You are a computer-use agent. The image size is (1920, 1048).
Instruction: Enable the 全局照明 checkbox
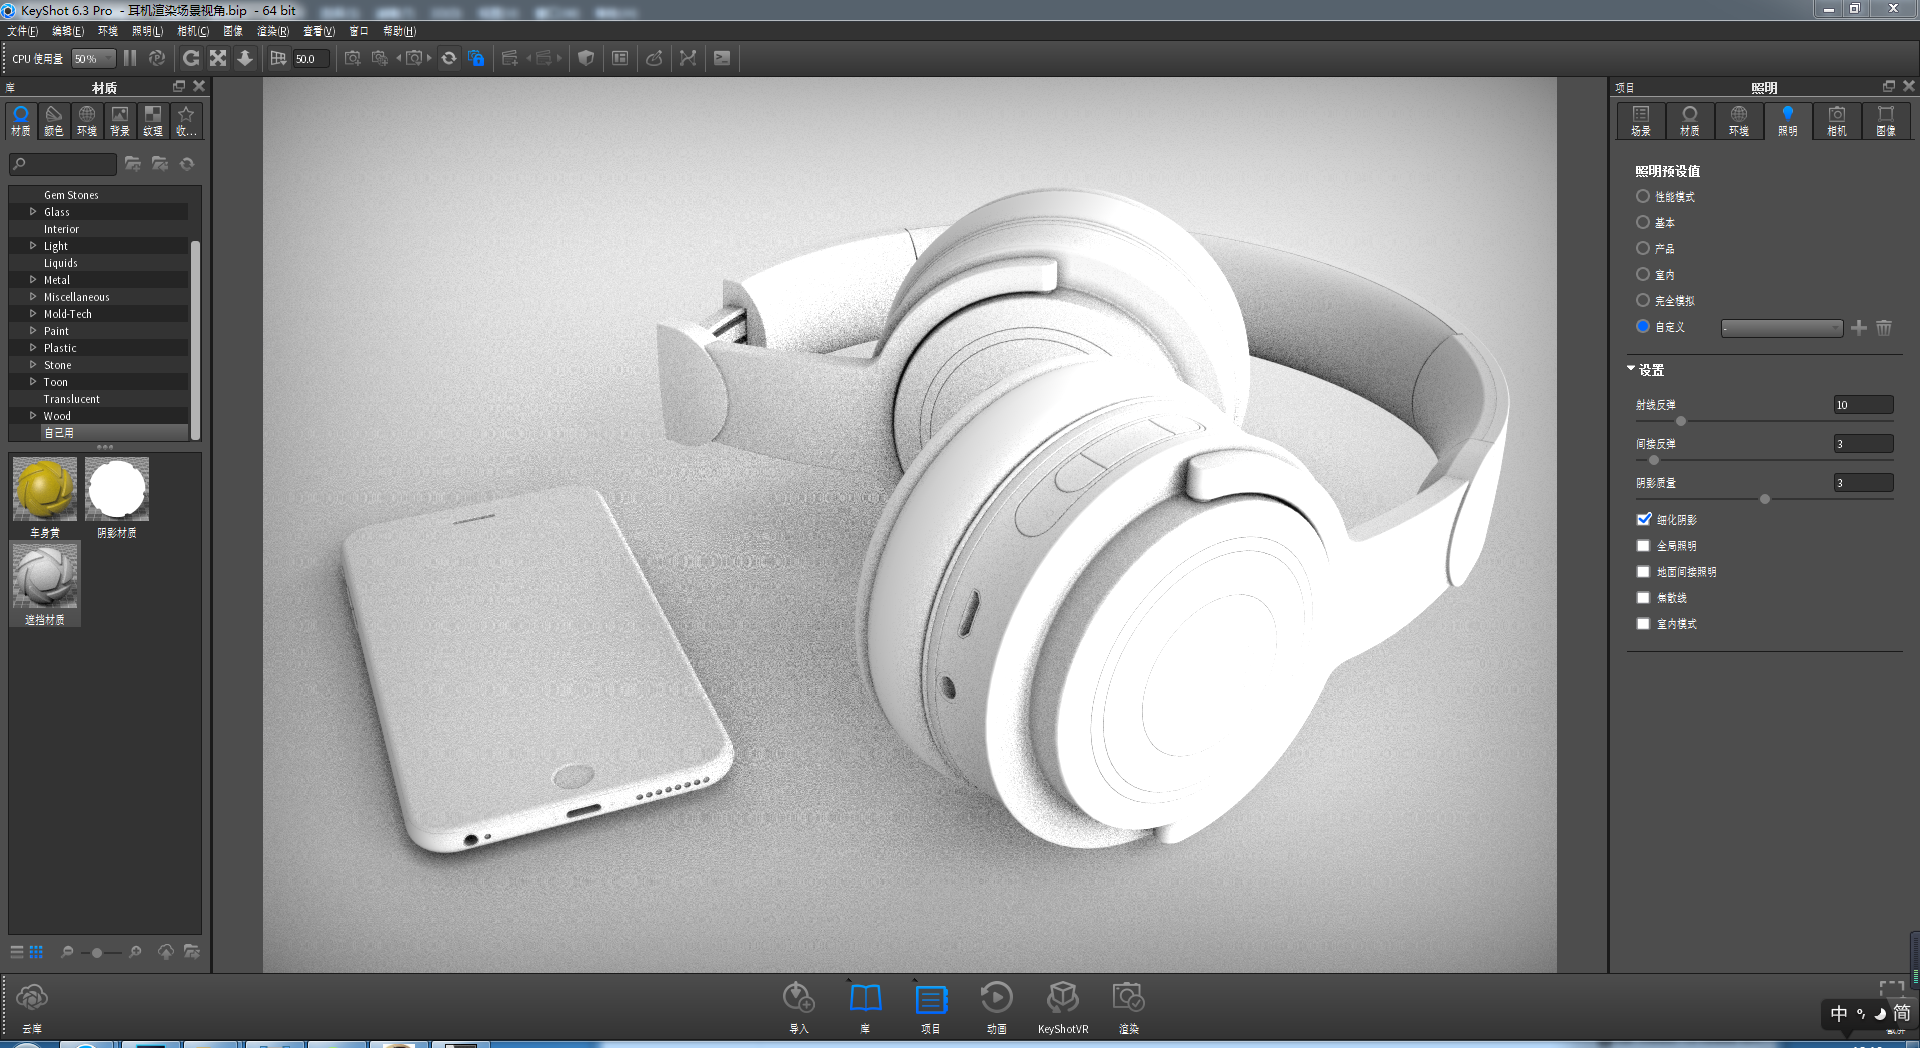click(1642, 545)
